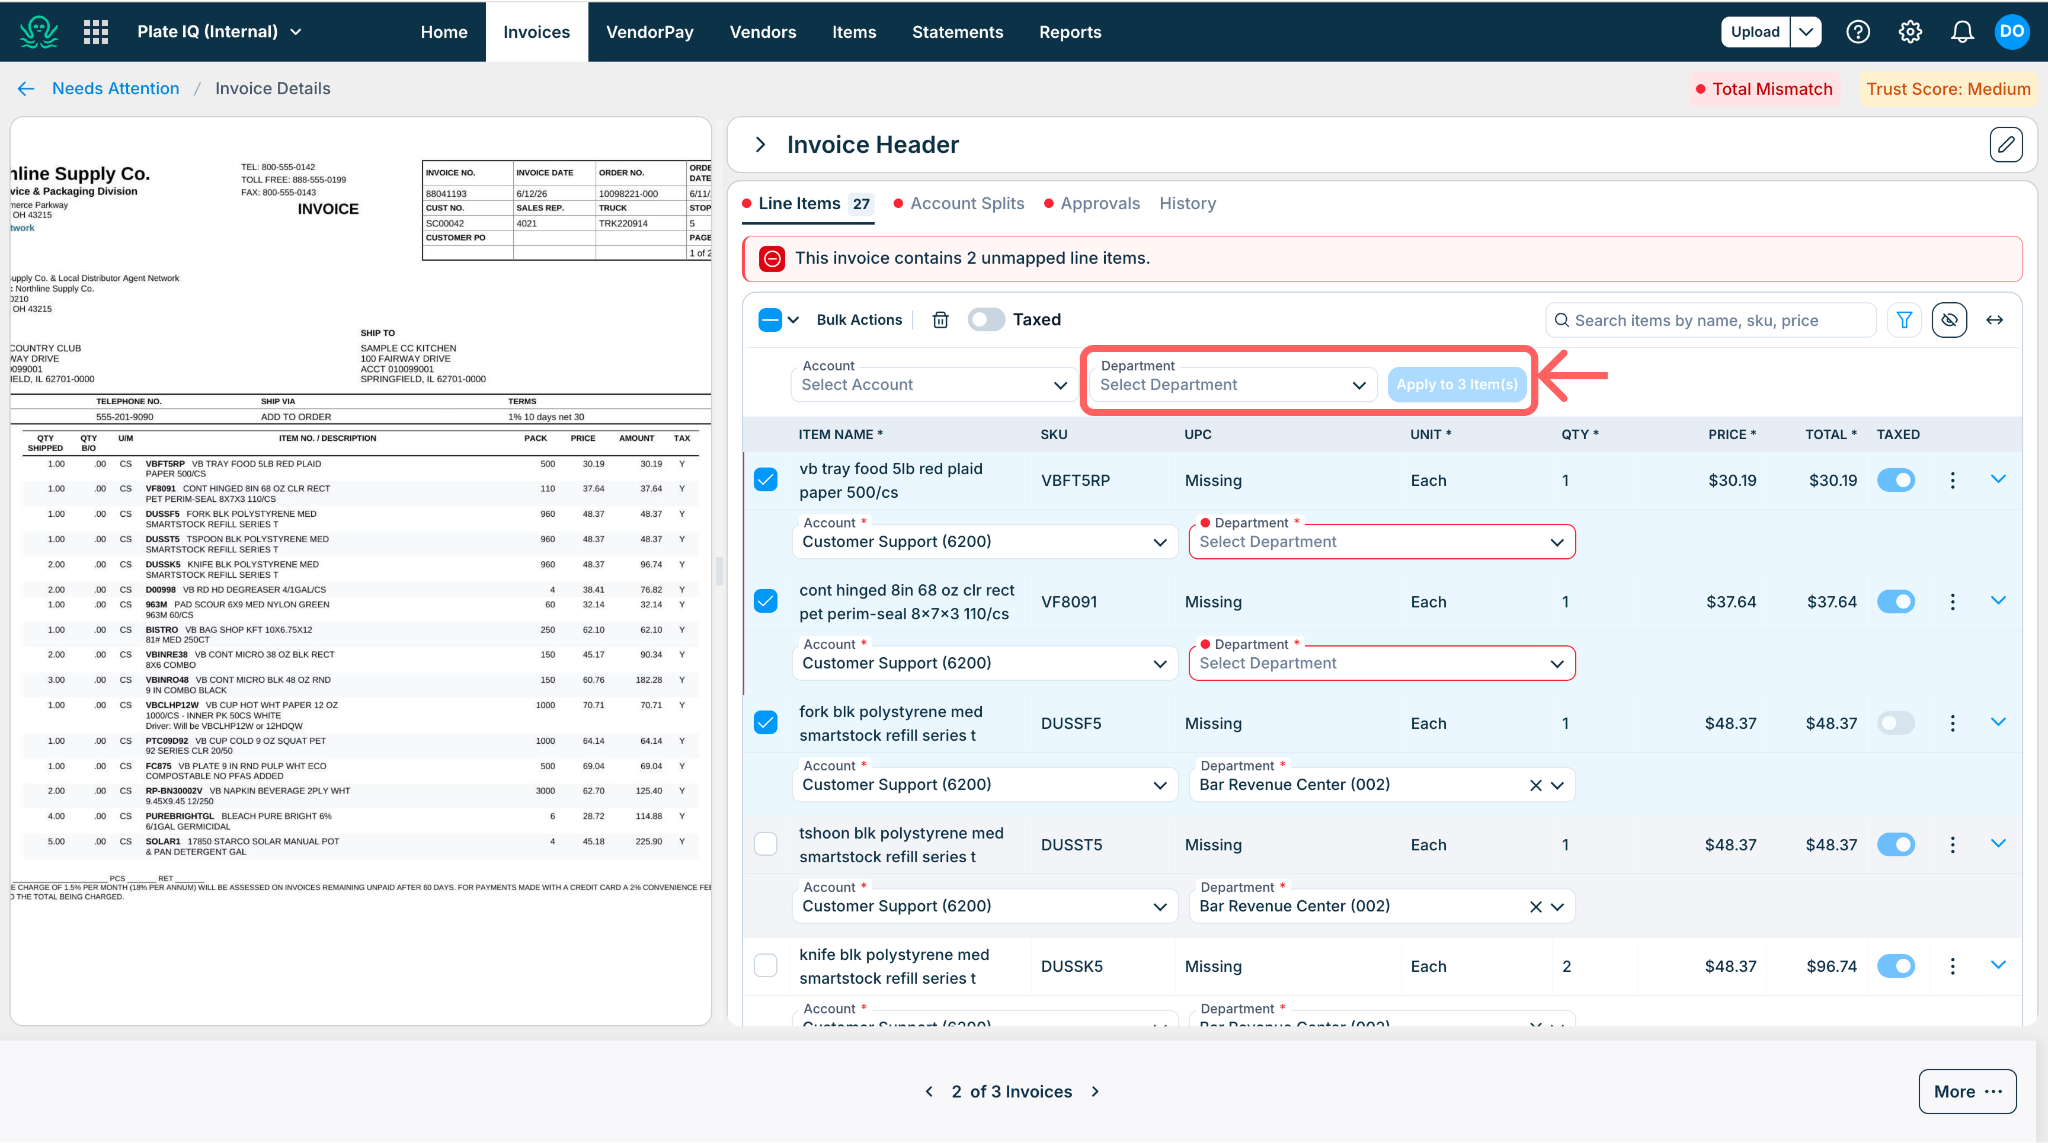Image resolution: width=2048 pixels, height=1143 pixels.
Task: Click the hidden-eye columns visibility icon
Action: pyautogui.click(x=1949, y=320)
